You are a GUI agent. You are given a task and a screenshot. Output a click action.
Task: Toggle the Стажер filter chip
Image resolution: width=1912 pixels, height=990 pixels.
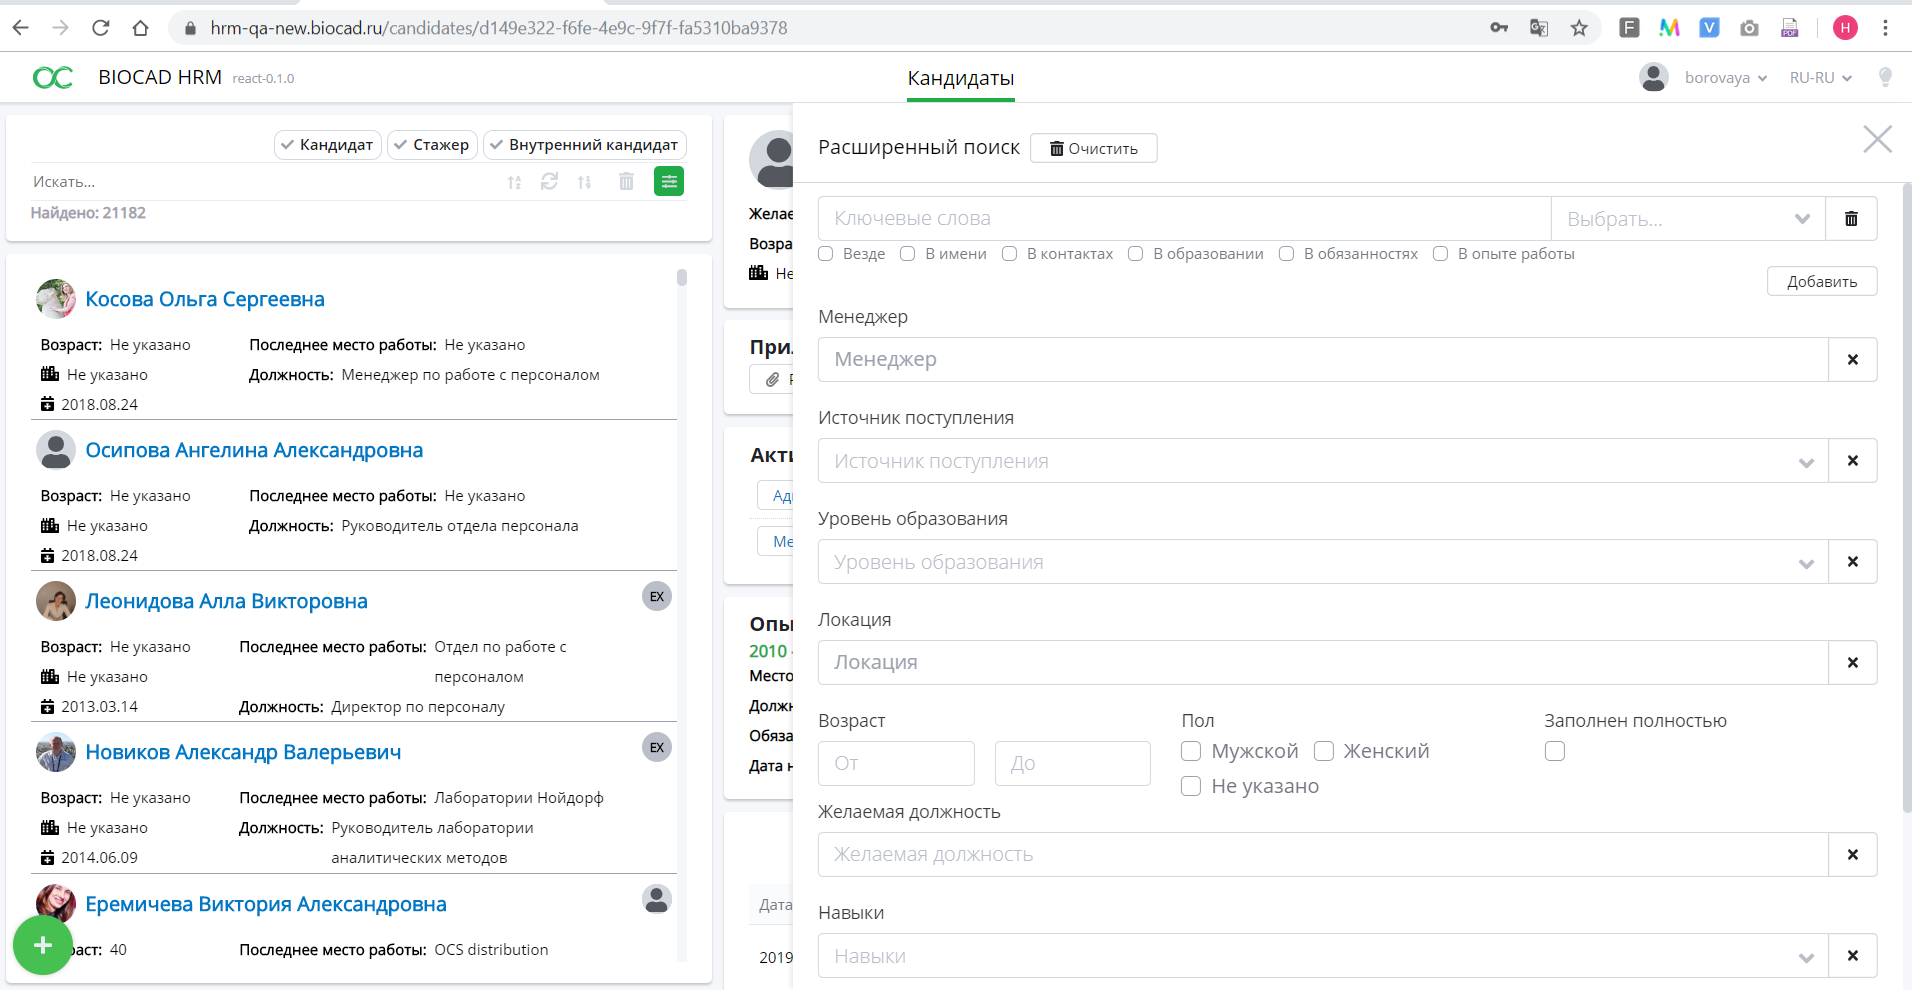tap(432, 145)
